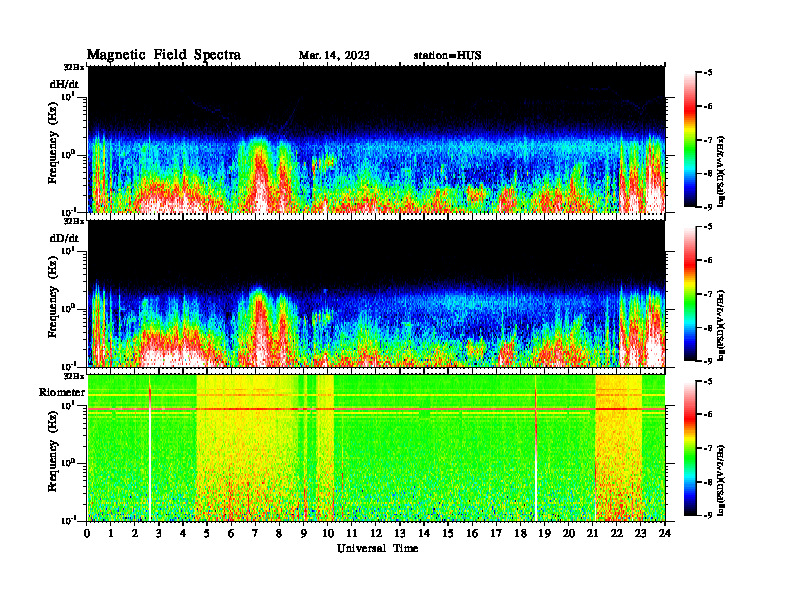The height and width of the screenshot is (612, 792).
Task: Click the "-7" tick on dD/dt color scale
Action: (x=708, y=294)
